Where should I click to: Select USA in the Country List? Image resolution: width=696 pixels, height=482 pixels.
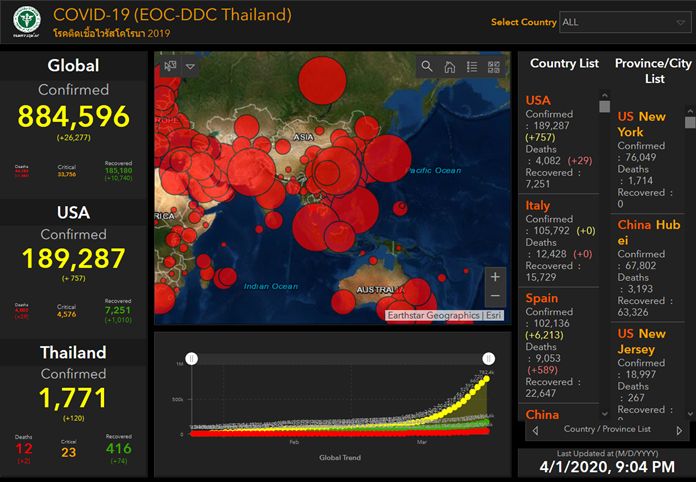538,100
